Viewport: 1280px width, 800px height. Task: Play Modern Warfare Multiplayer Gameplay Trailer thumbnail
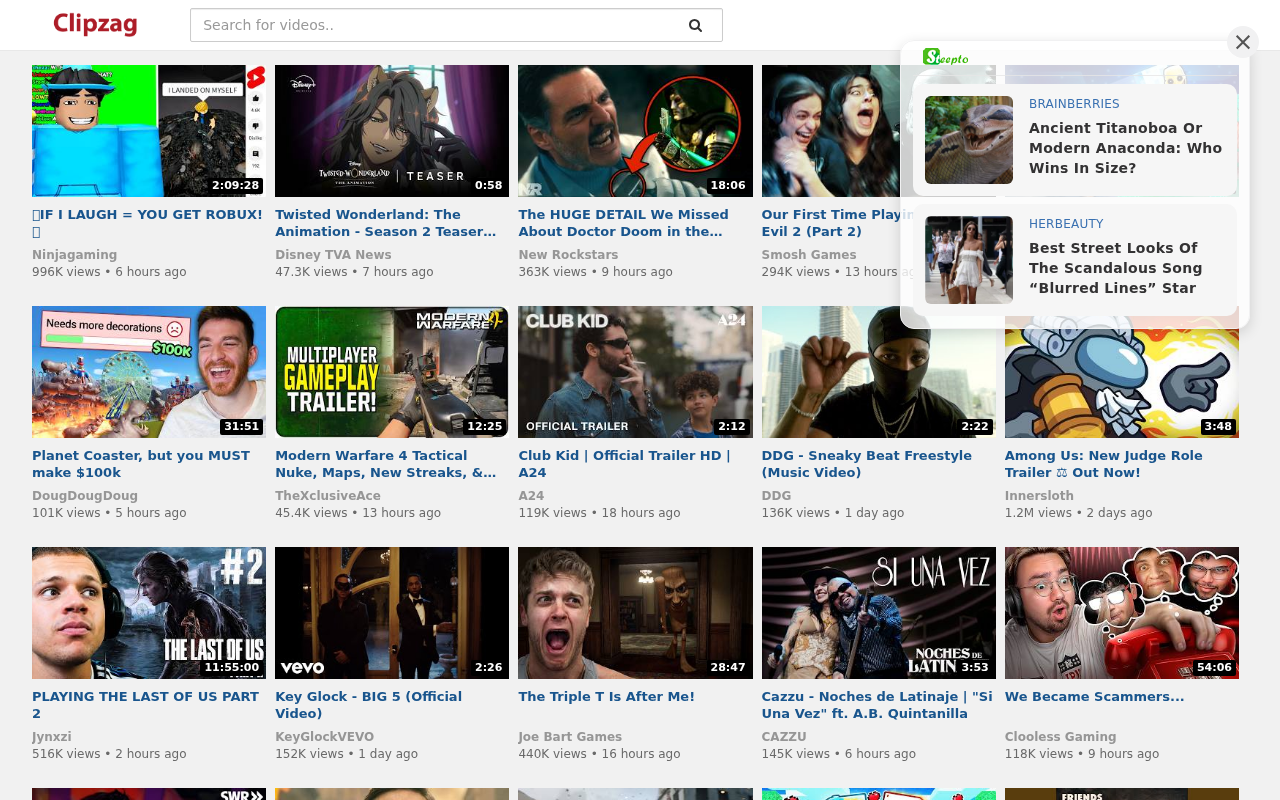(x=392, y=372)
